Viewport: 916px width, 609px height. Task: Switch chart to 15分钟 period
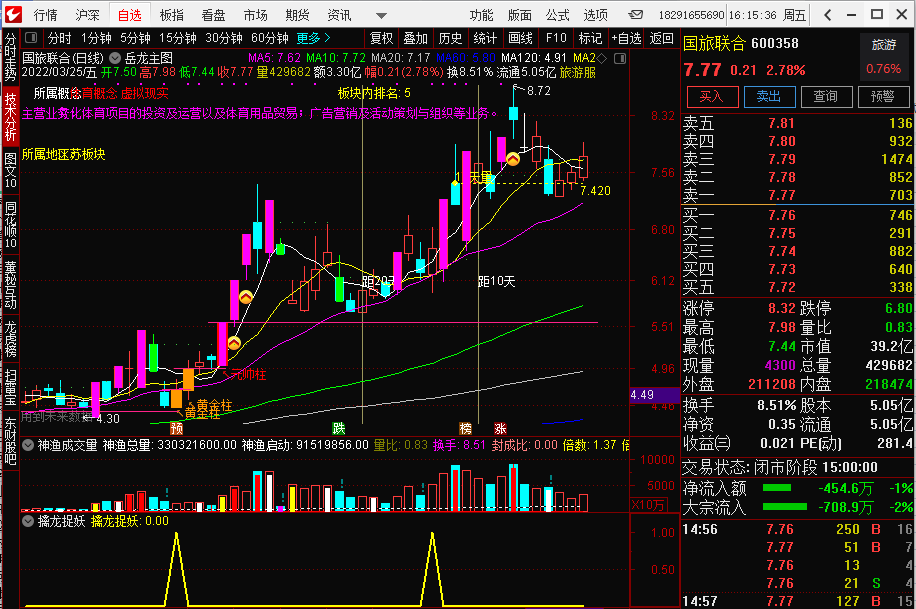click(178, 39)
